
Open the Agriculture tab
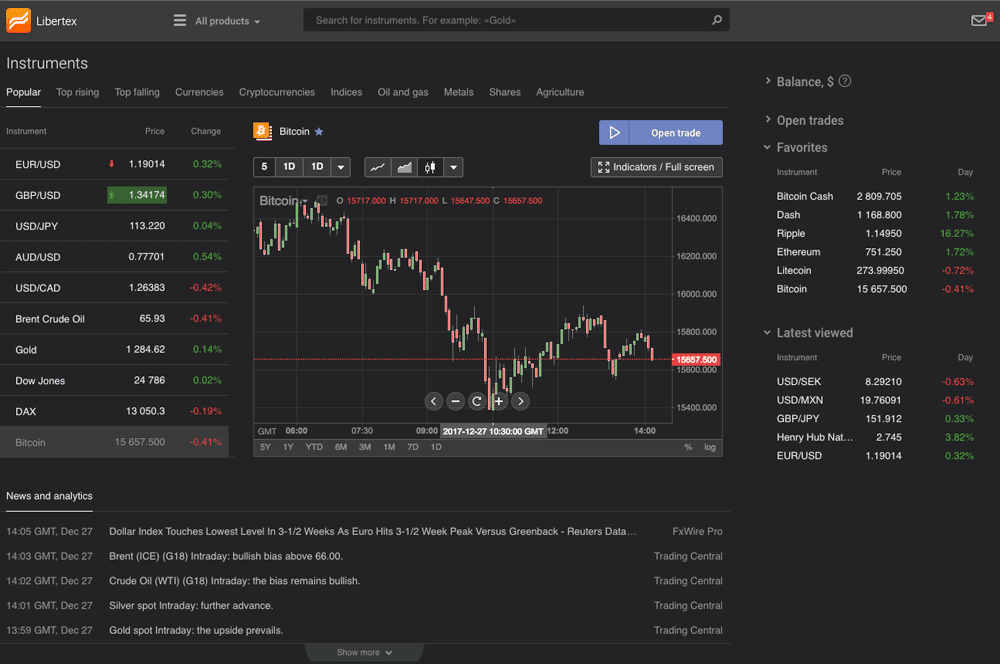click(x=560, y=92)
